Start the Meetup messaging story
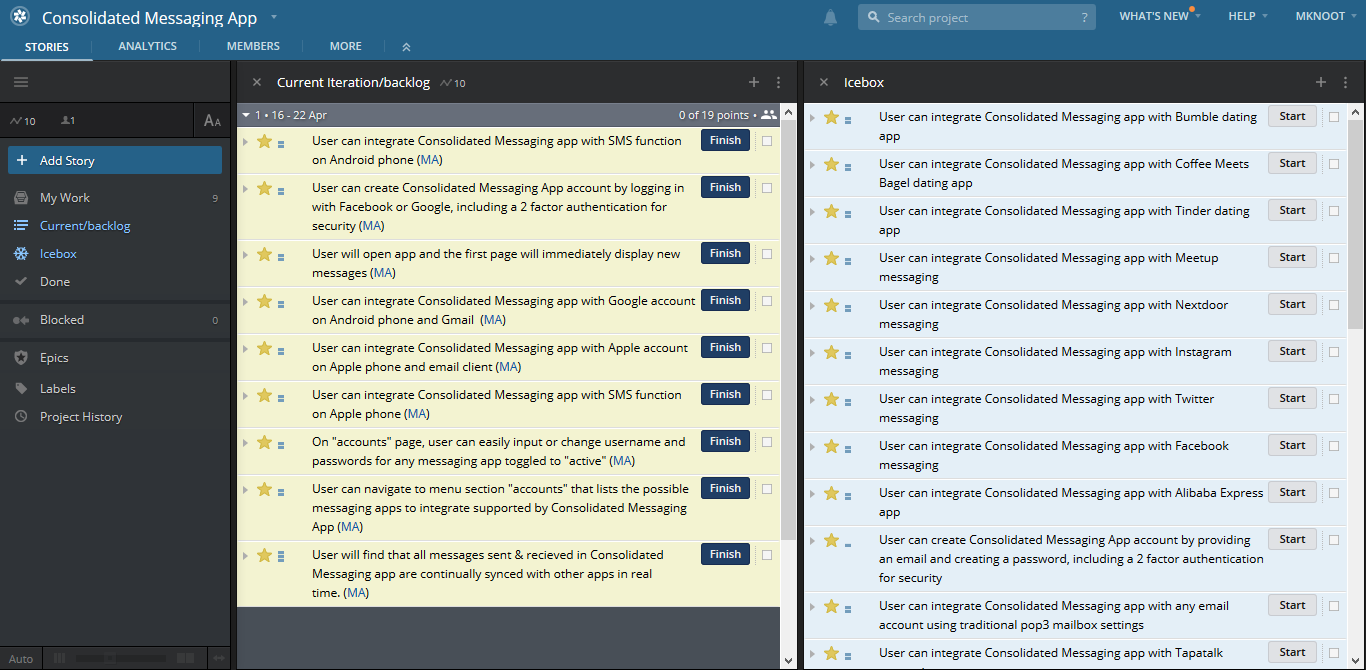Screen dimensions: 1366x670 pos(1291,257)
